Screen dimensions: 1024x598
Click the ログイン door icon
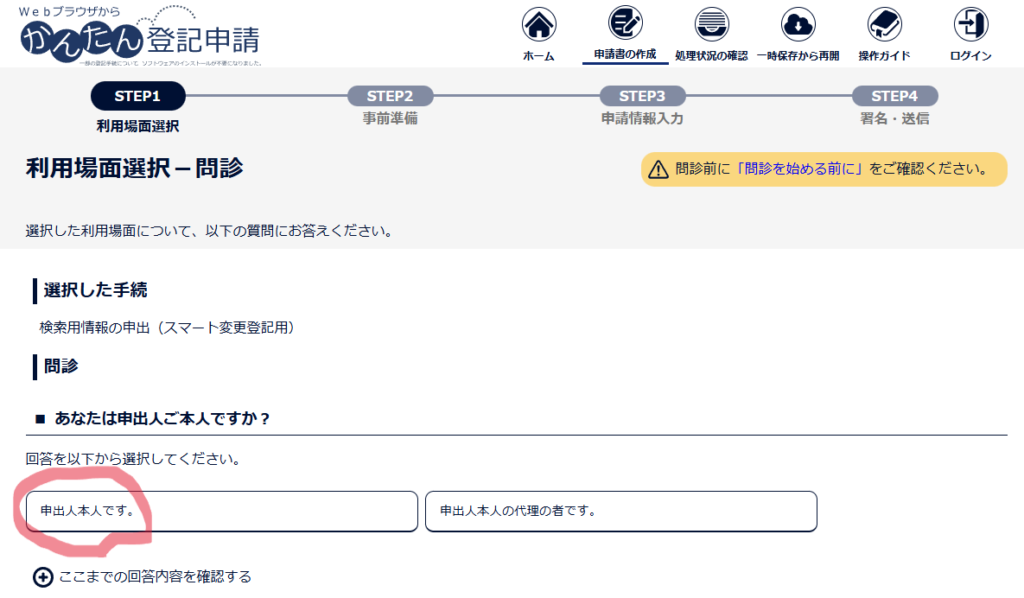click(x=970, y=24)
